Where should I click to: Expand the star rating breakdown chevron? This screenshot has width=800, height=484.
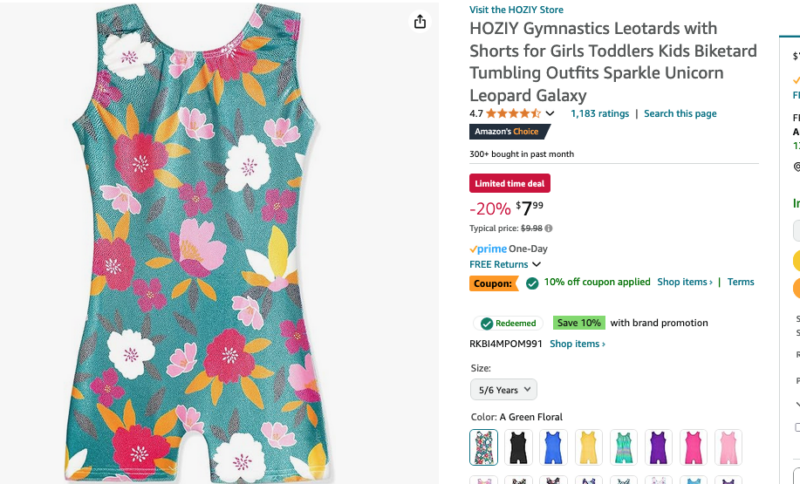point(550,114)
